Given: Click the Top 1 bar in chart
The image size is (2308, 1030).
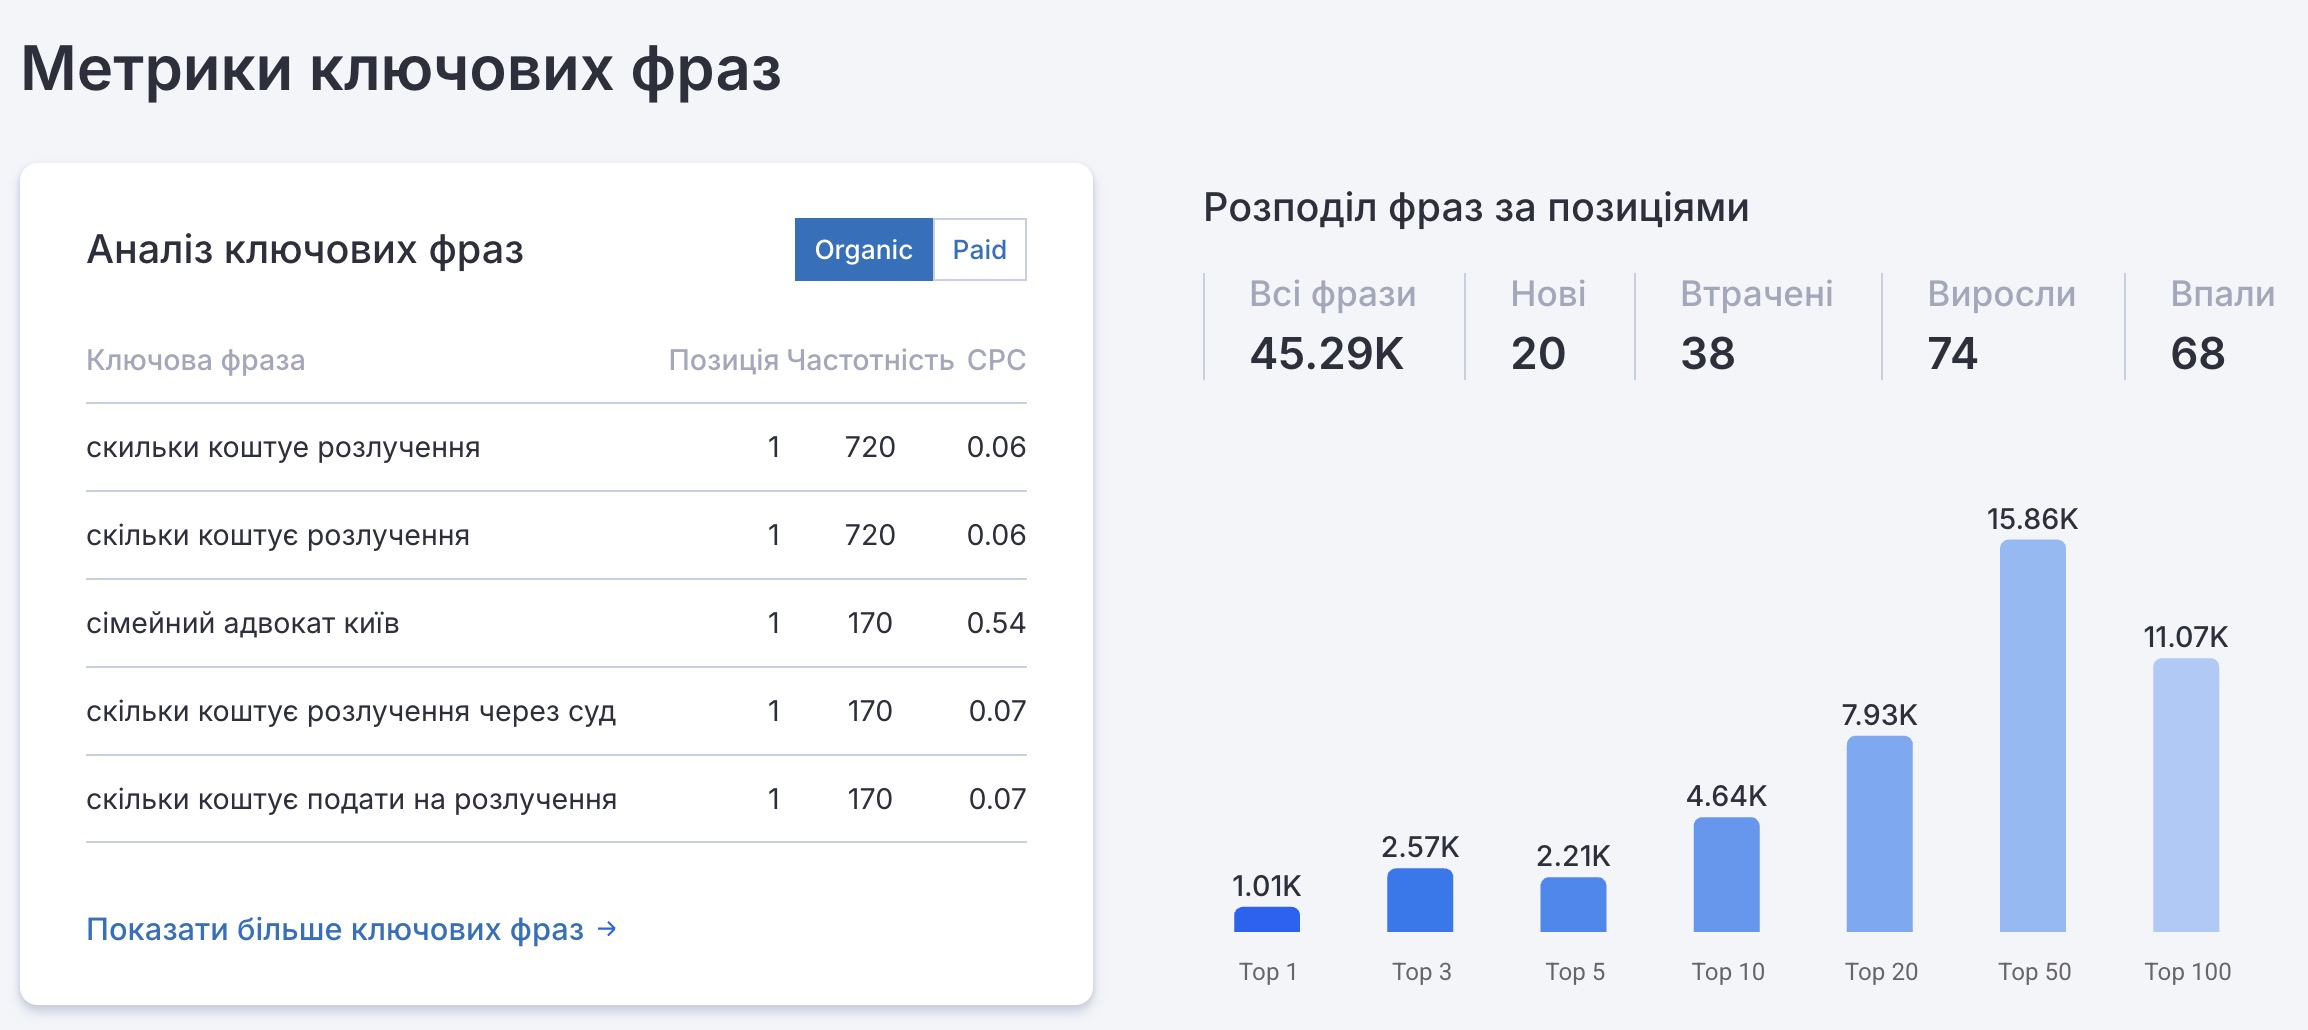Looking at the screenshot, I should [1266, 919].
